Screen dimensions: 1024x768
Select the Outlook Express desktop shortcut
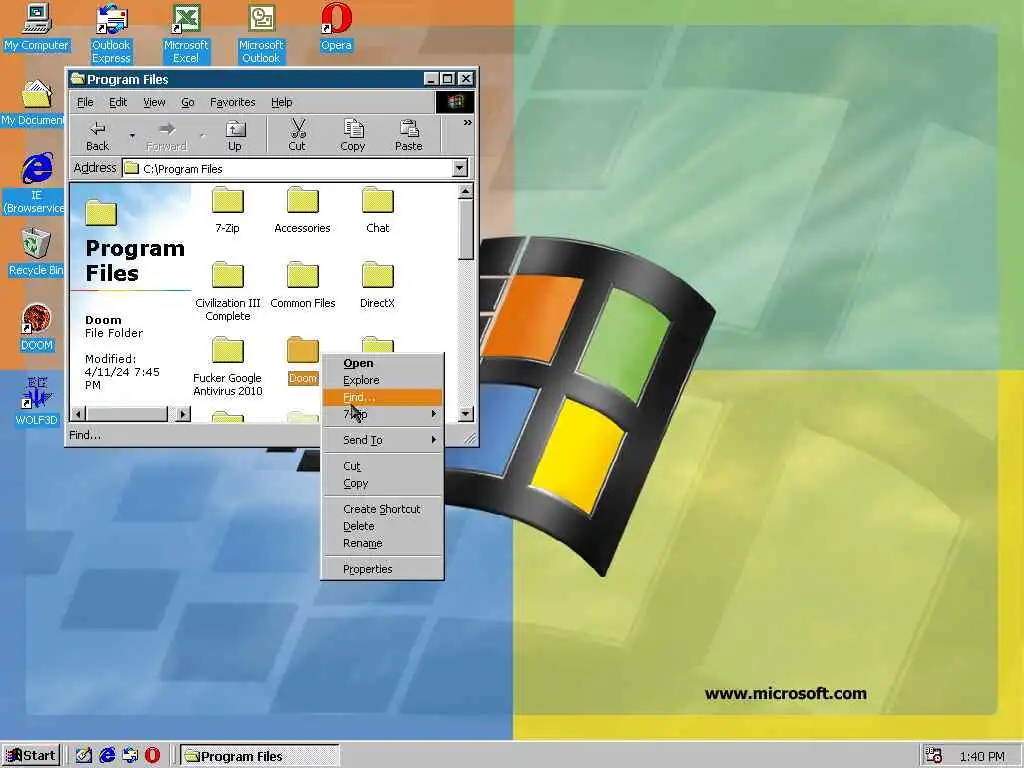pos(111,33)
